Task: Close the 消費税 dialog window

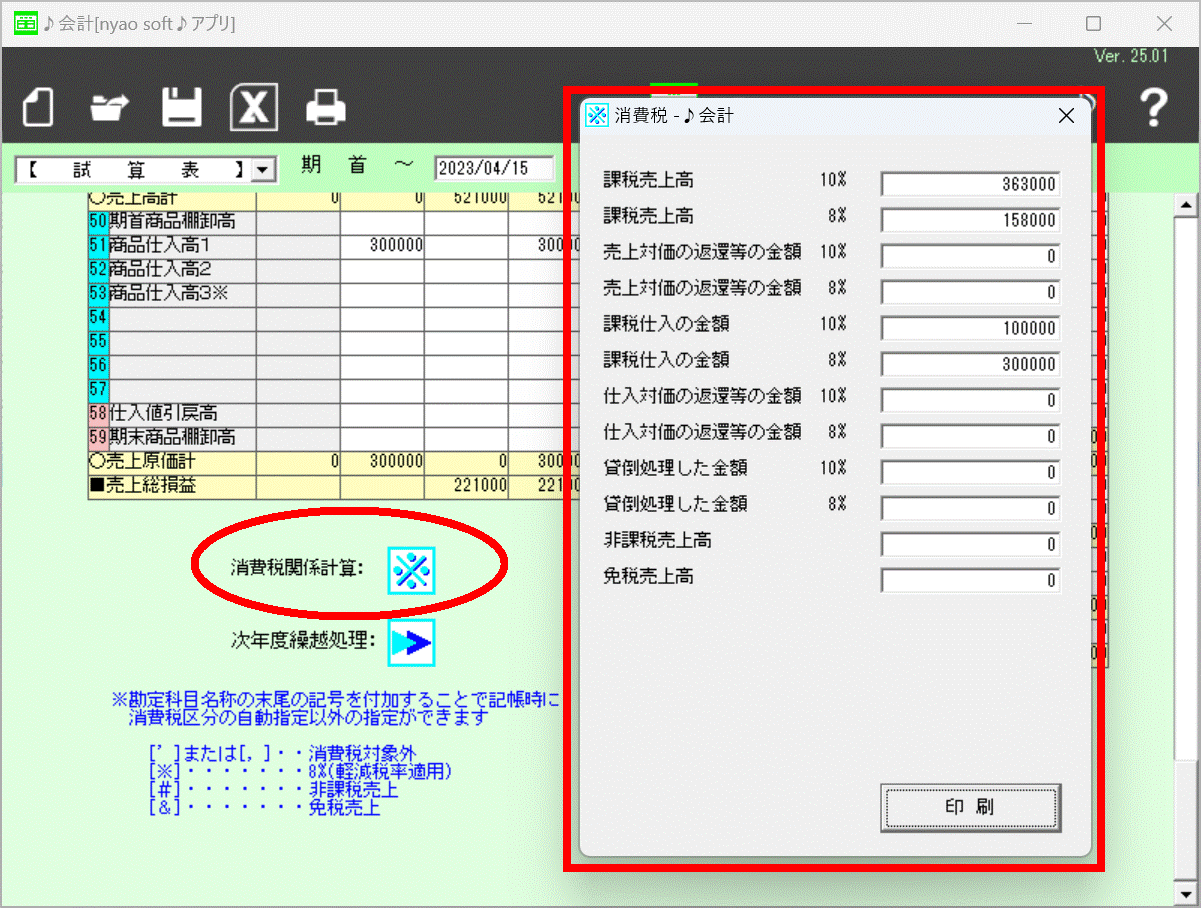Action: pyautogui.click(x=1066, y=116)
